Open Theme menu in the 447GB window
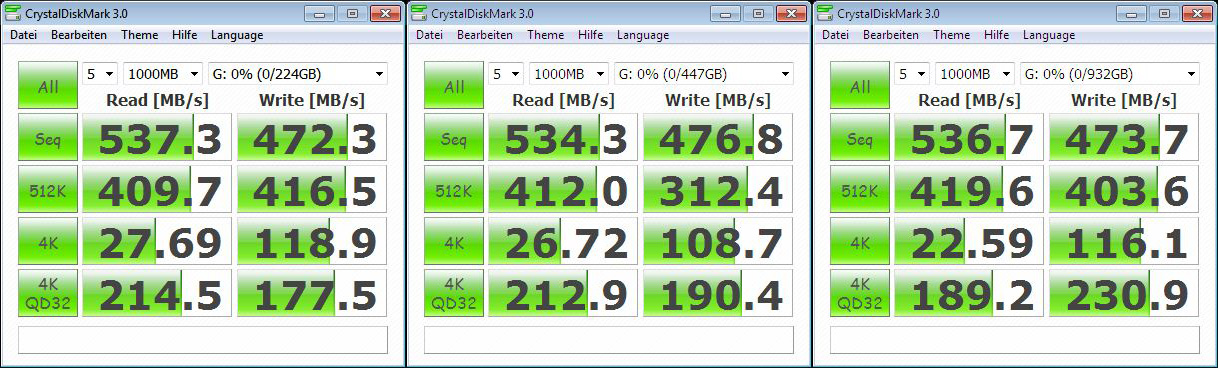Viewport: 1218px width, 368px height. pyautogui.click(x=546, y=35)
